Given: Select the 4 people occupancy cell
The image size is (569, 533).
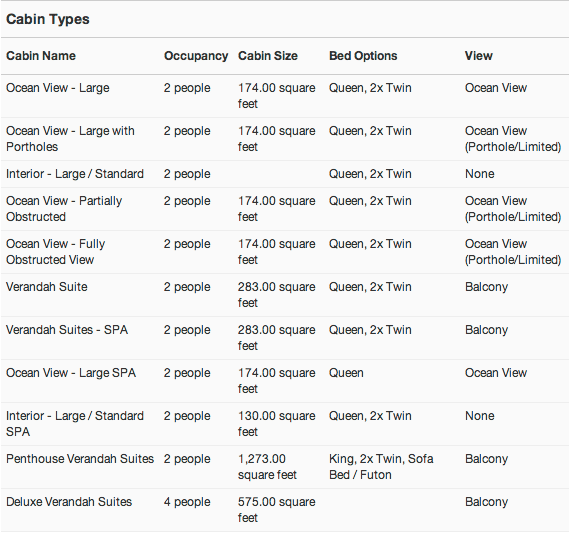Looking at the screenshot, I should click(187, 502).
